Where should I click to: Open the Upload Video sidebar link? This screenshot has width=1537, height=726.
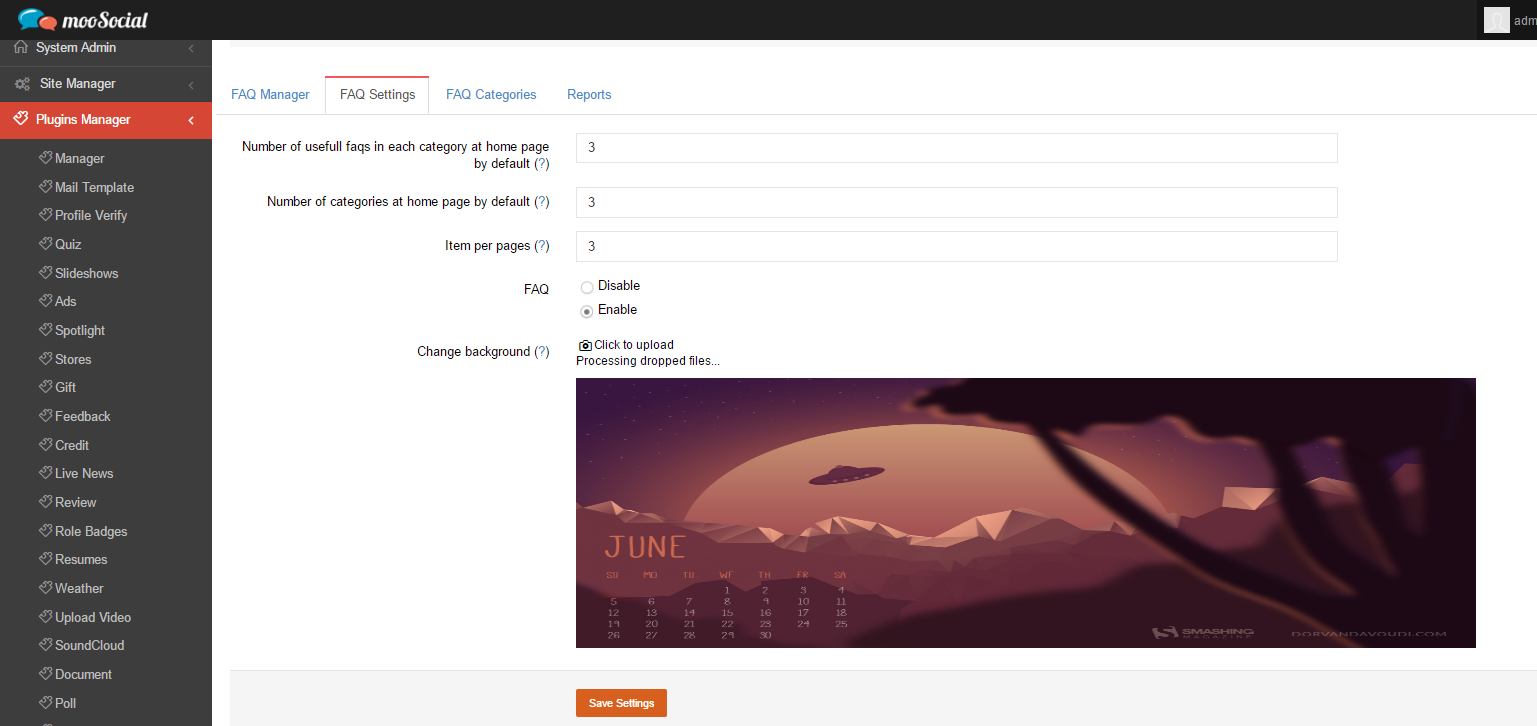93,617
